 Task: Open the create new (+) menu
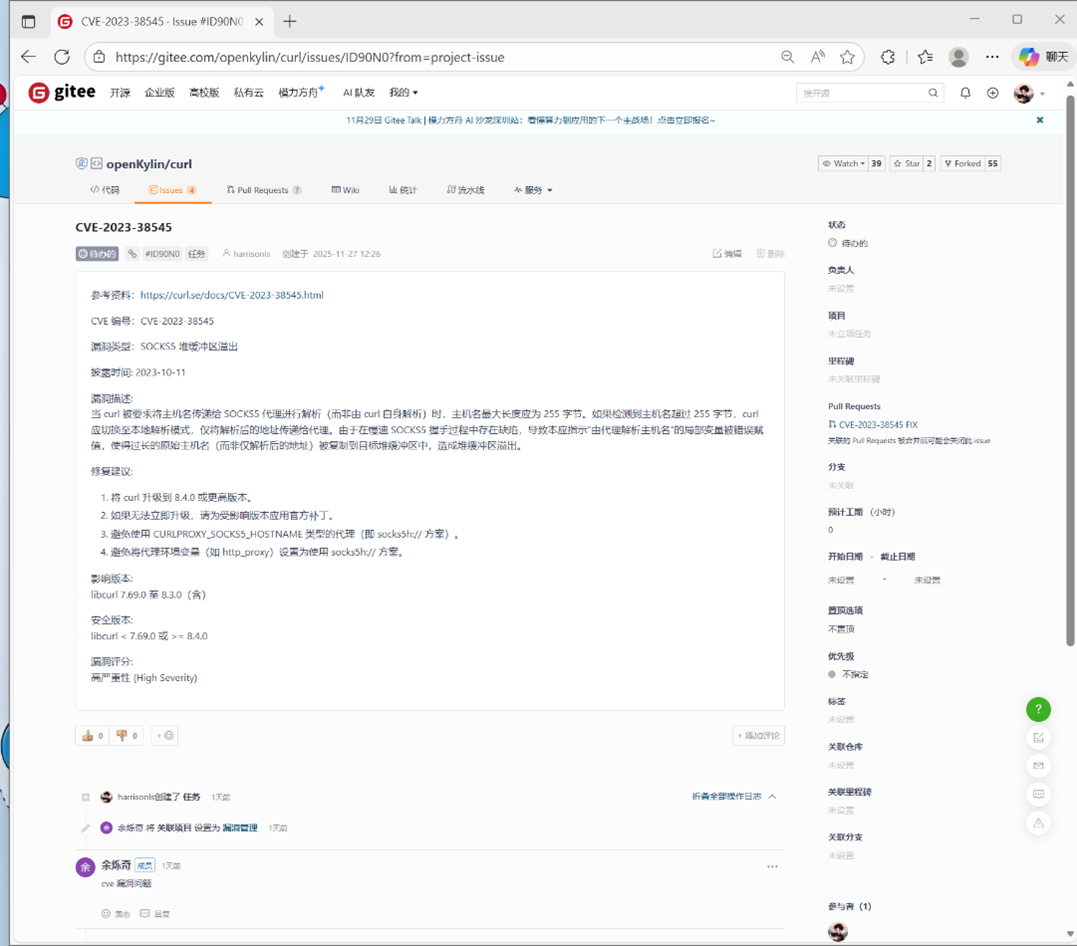click(992, 92)
